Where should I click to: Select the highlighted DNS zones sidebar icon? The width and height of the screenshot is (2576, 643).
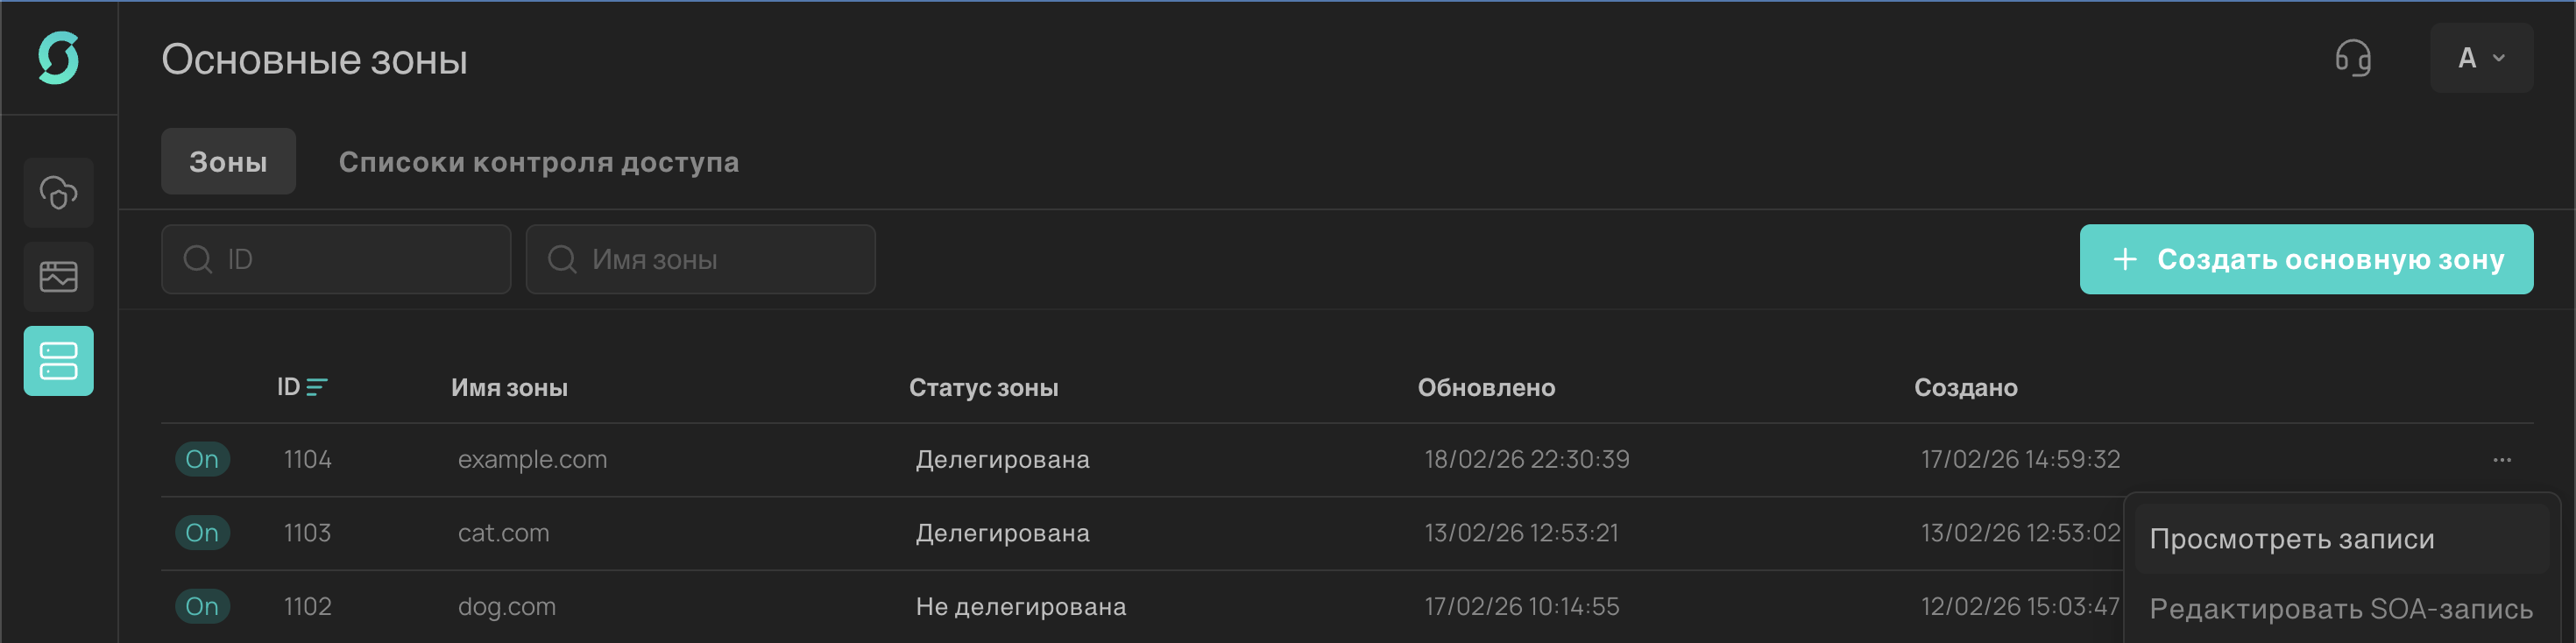pos(58,360)
